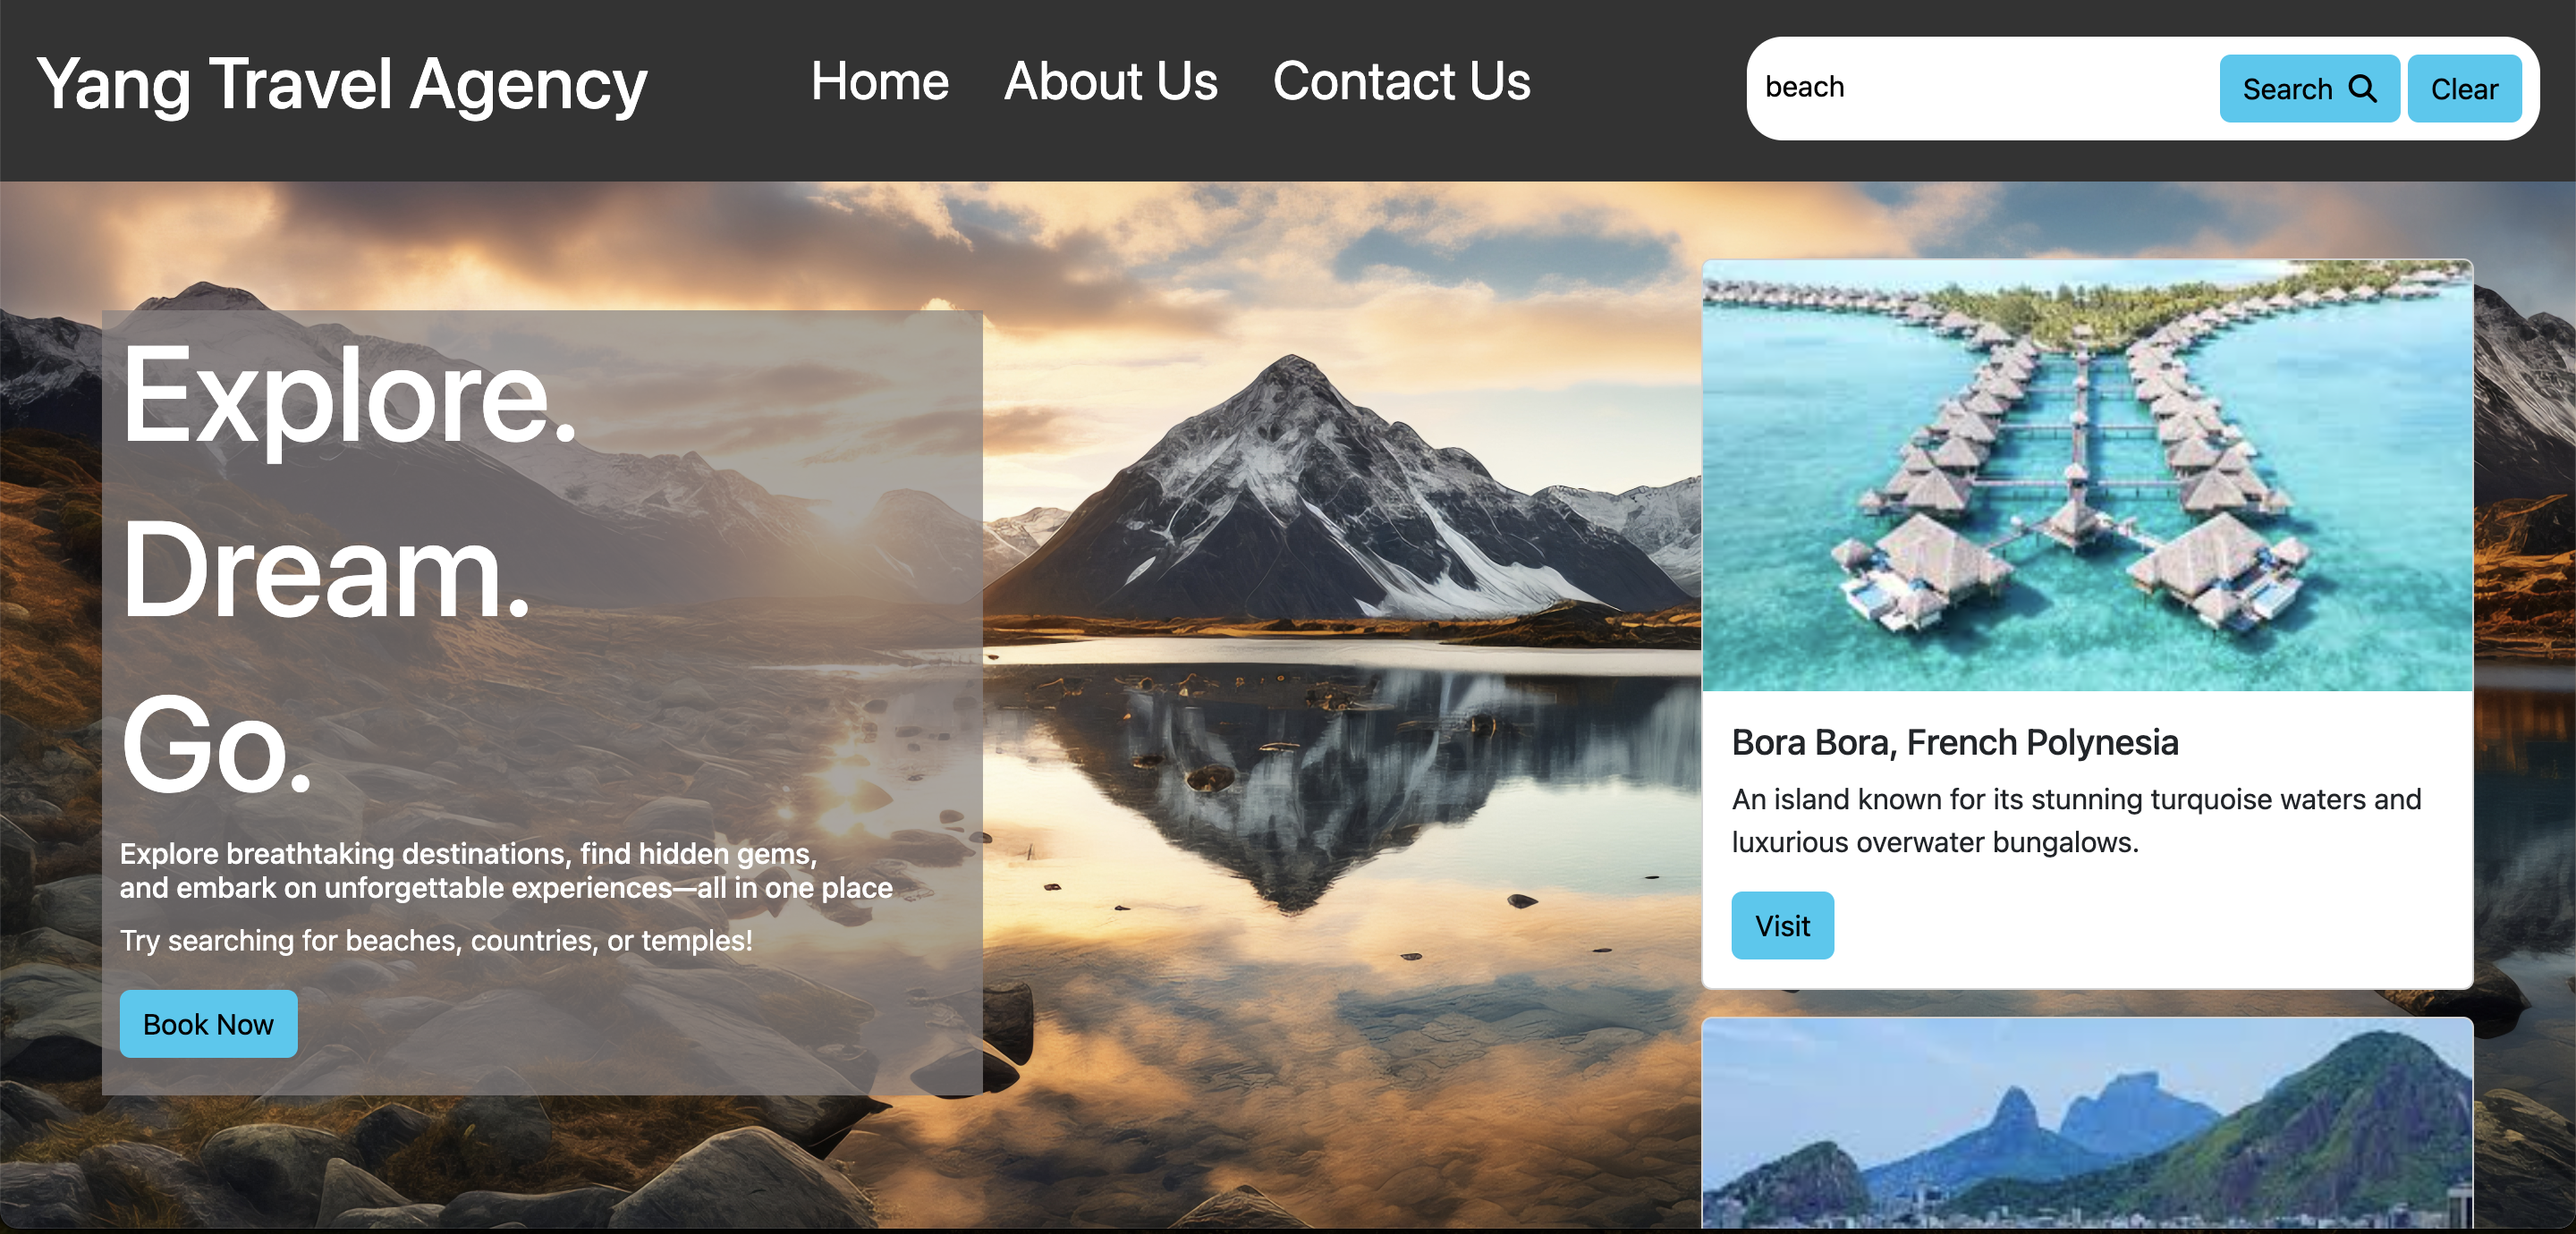Click the Search button label
This screenshot has height=1234, width=2576.
[x=2287, y=89]
